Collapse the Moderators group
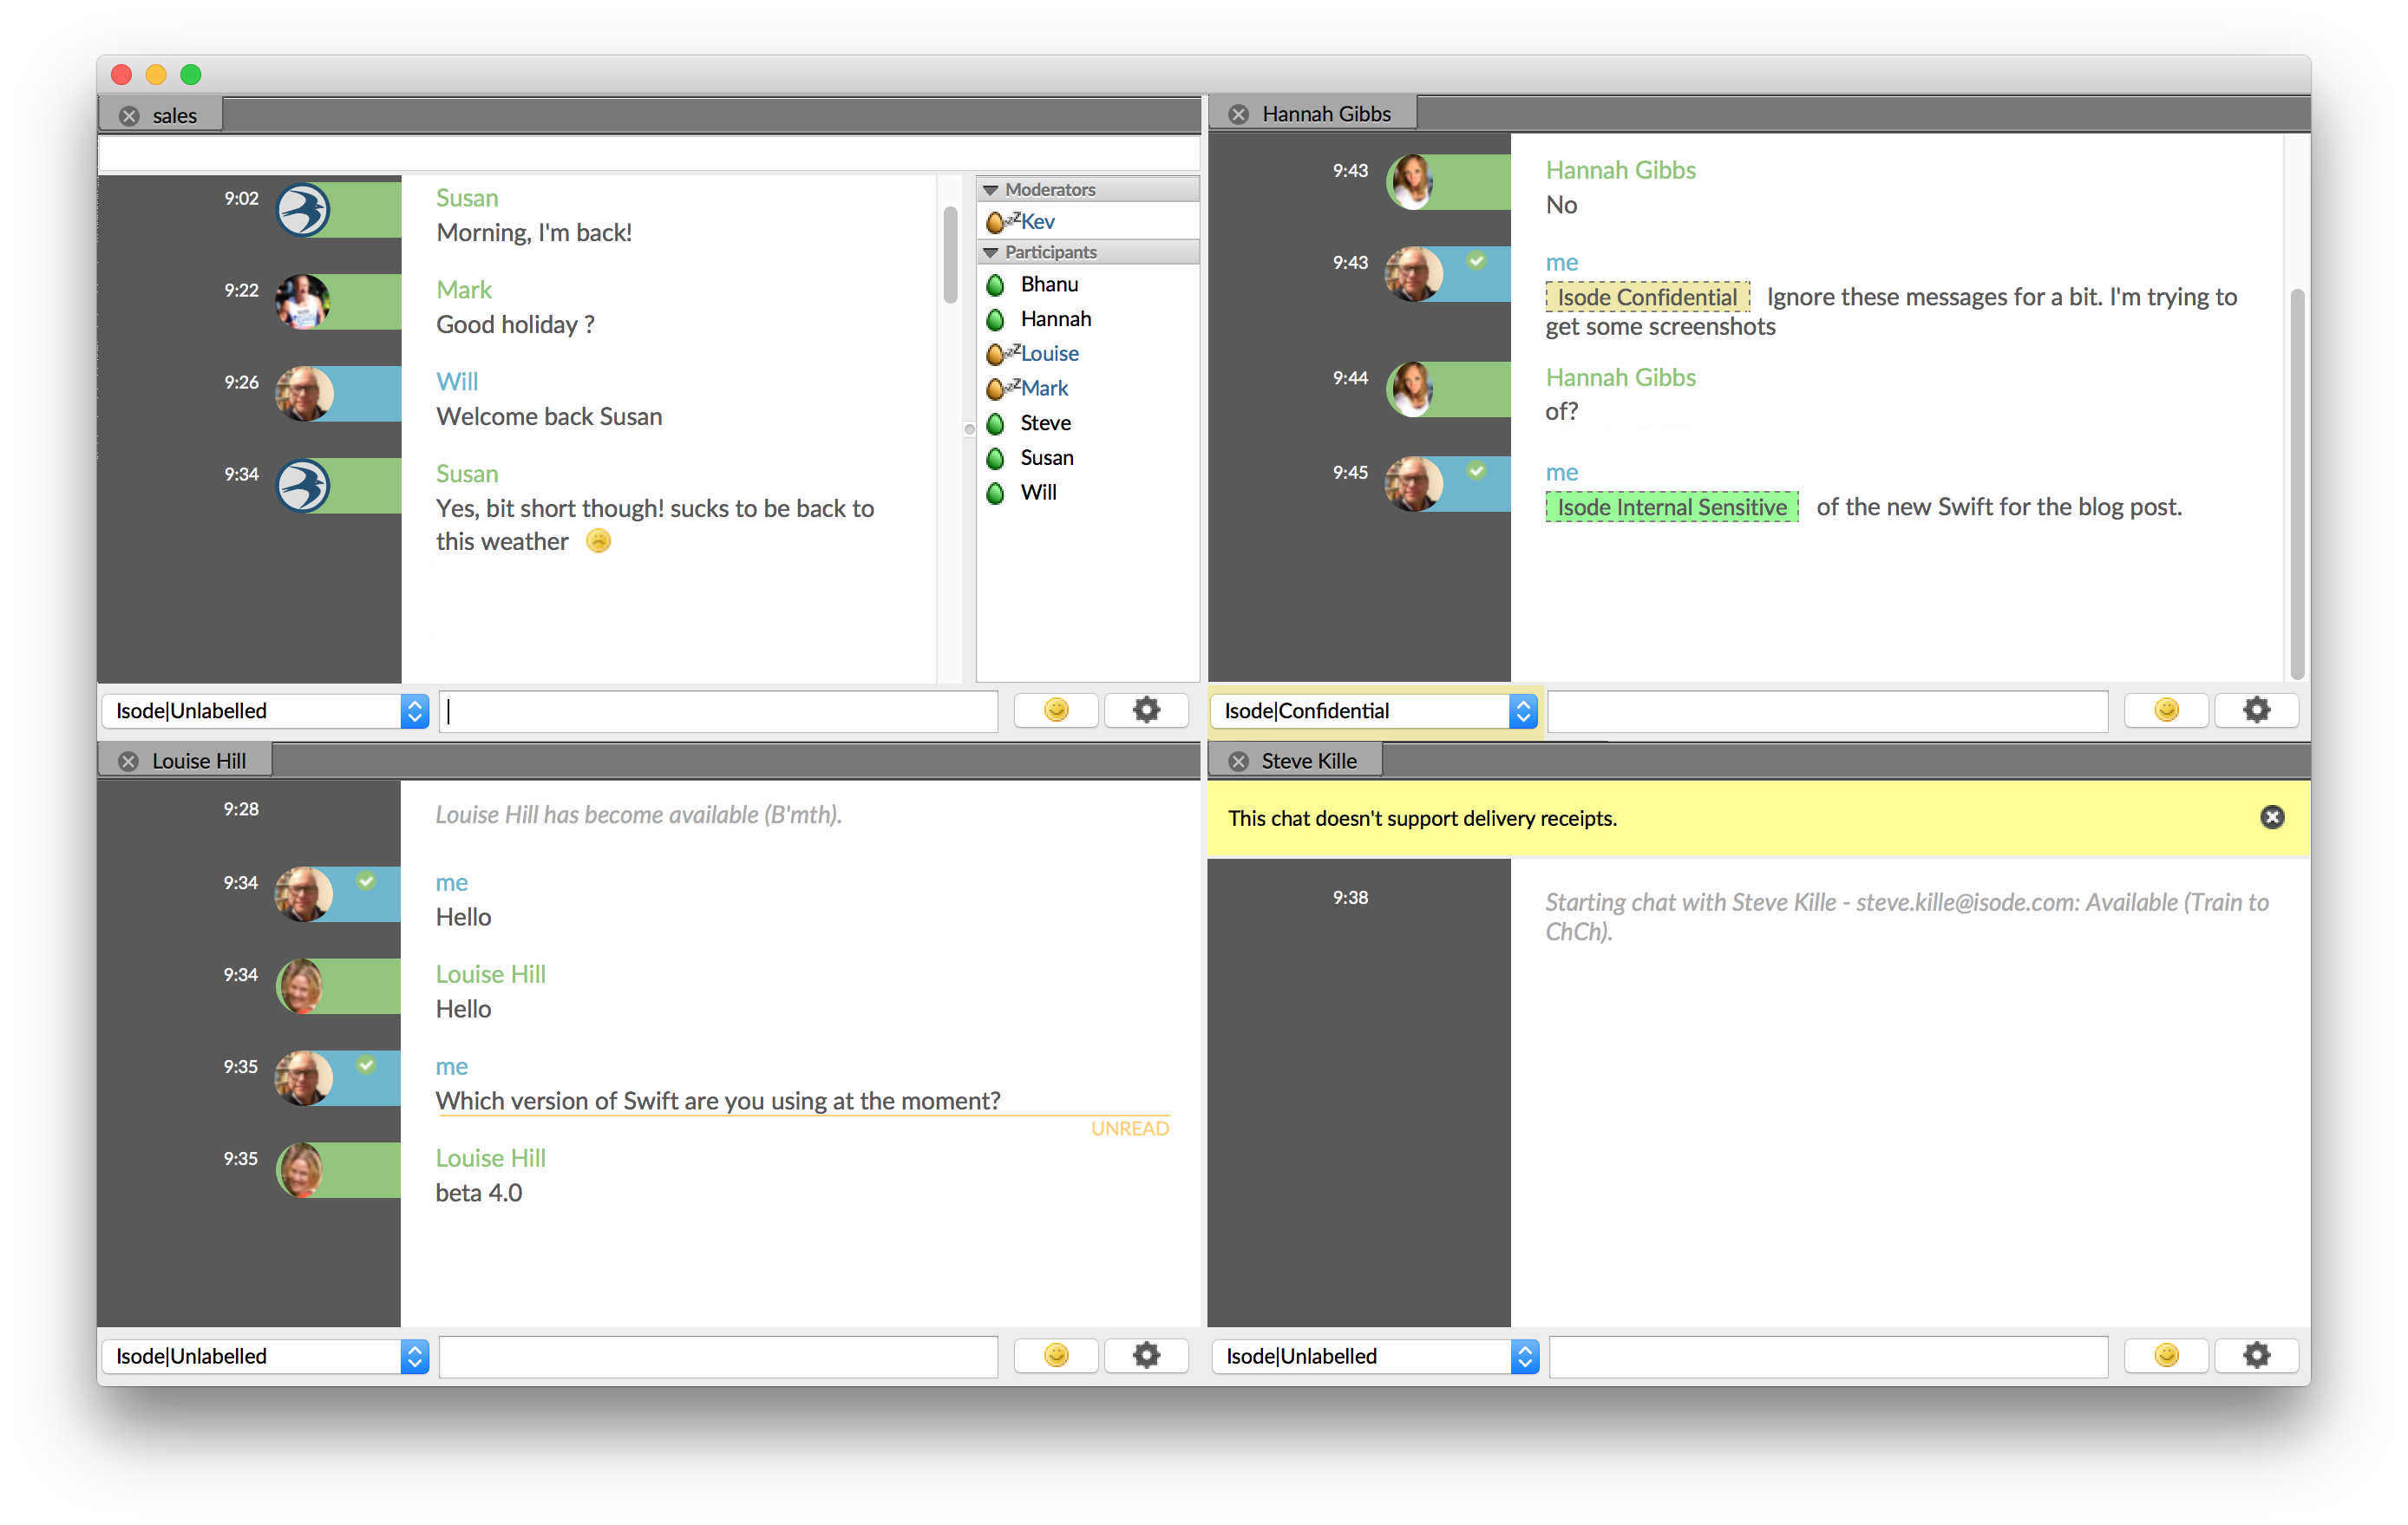The height and width of the screenshot is (1525, 2408). pyautogui.click(x=991, y=190)
